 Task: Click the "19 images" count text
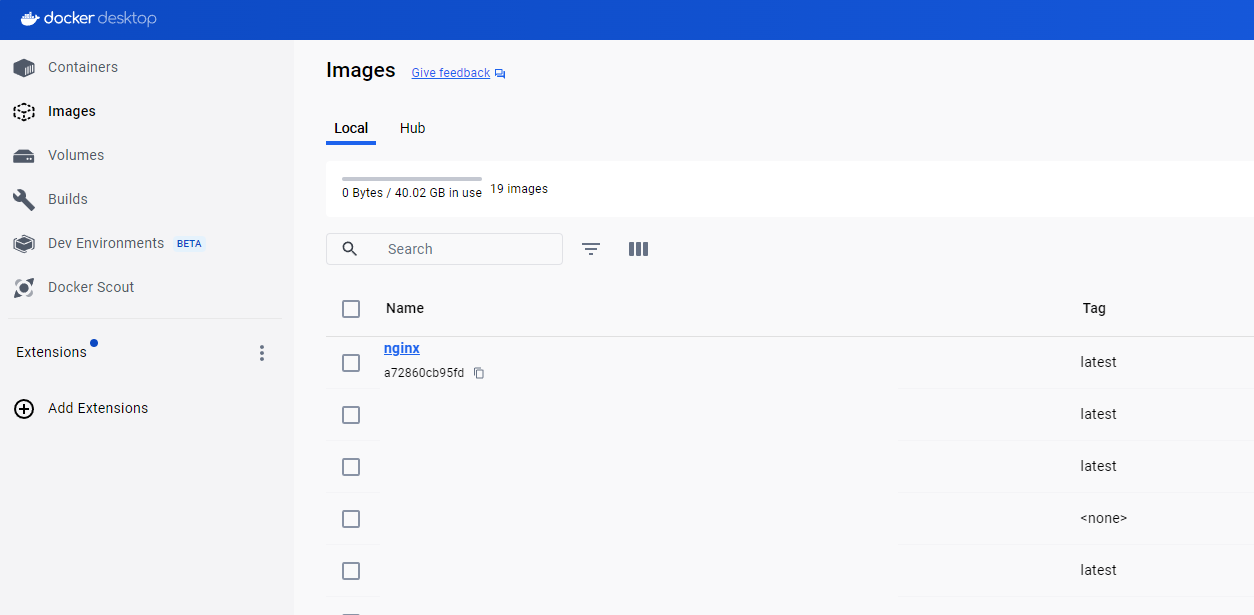tap(519, 189)
